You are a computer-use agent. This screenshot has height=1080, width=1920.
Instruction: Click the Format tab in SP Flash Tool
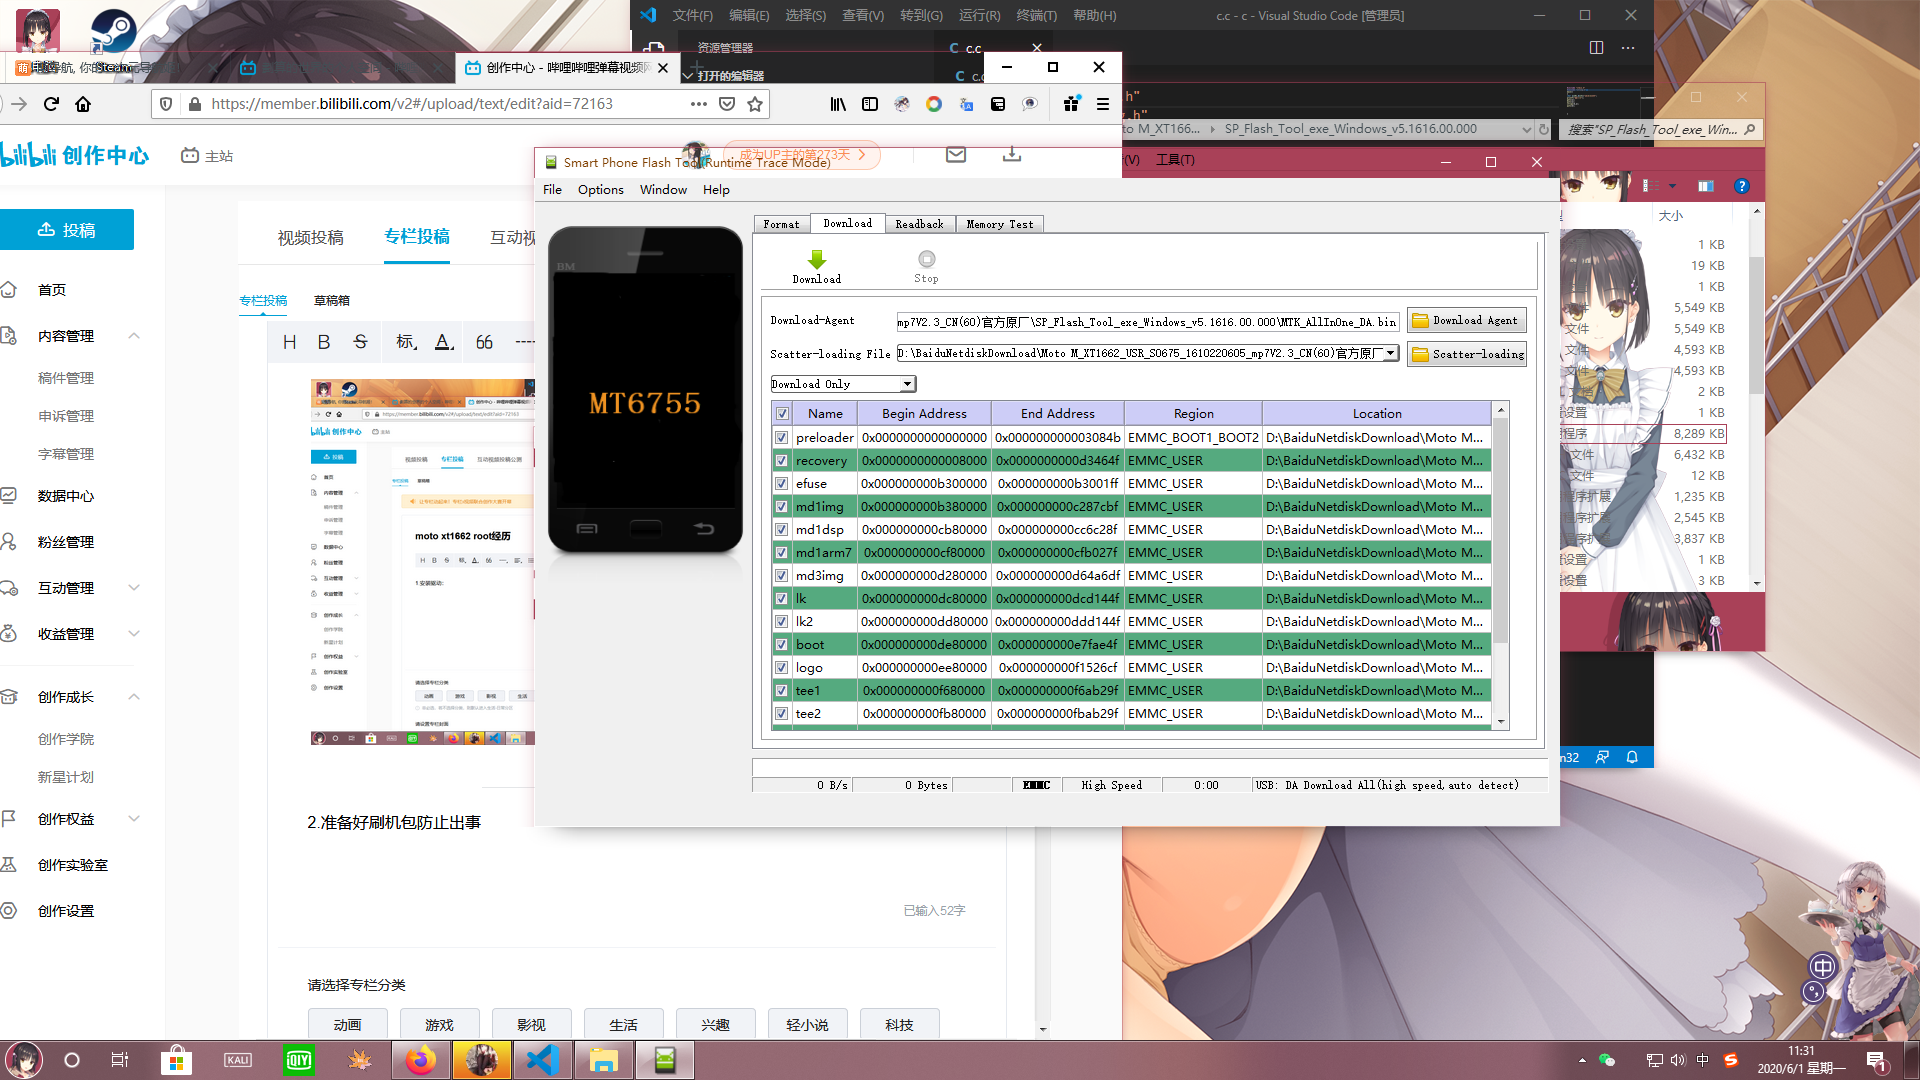[781, 223]
